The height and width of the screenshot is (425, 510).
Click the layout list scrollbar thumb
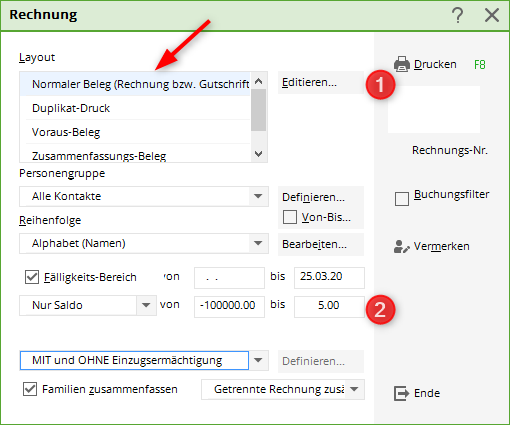pyautogui.click(x=258, y=110)
